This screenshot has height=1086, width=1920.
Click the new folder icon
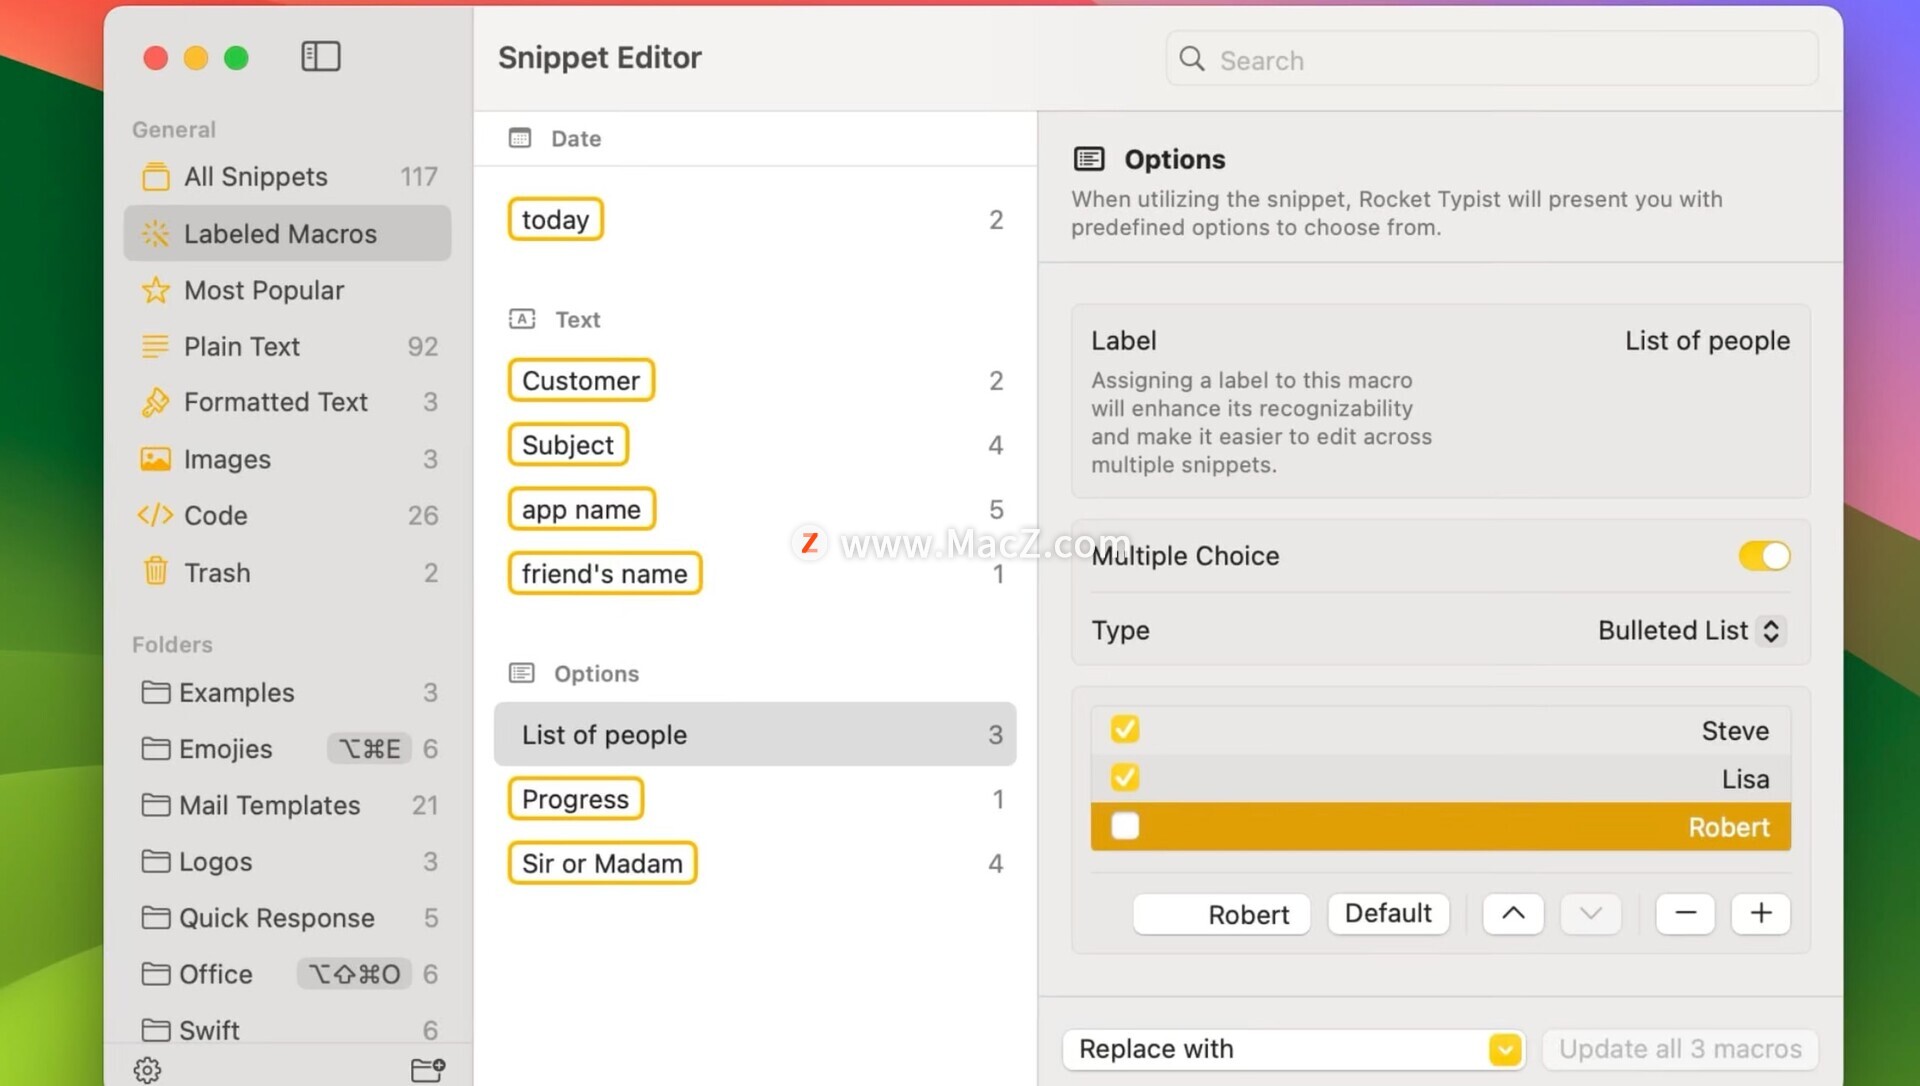(428, 1069)
